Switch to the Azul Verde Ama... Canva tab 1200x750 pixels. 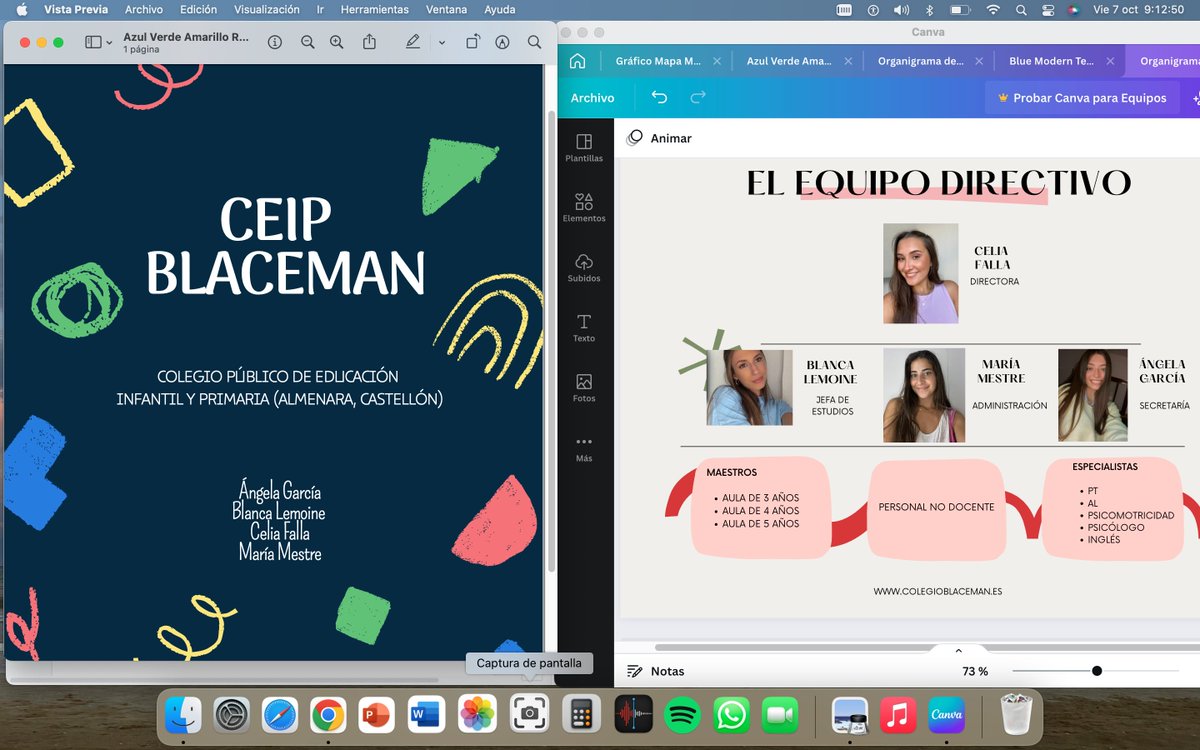coord(789,61)
